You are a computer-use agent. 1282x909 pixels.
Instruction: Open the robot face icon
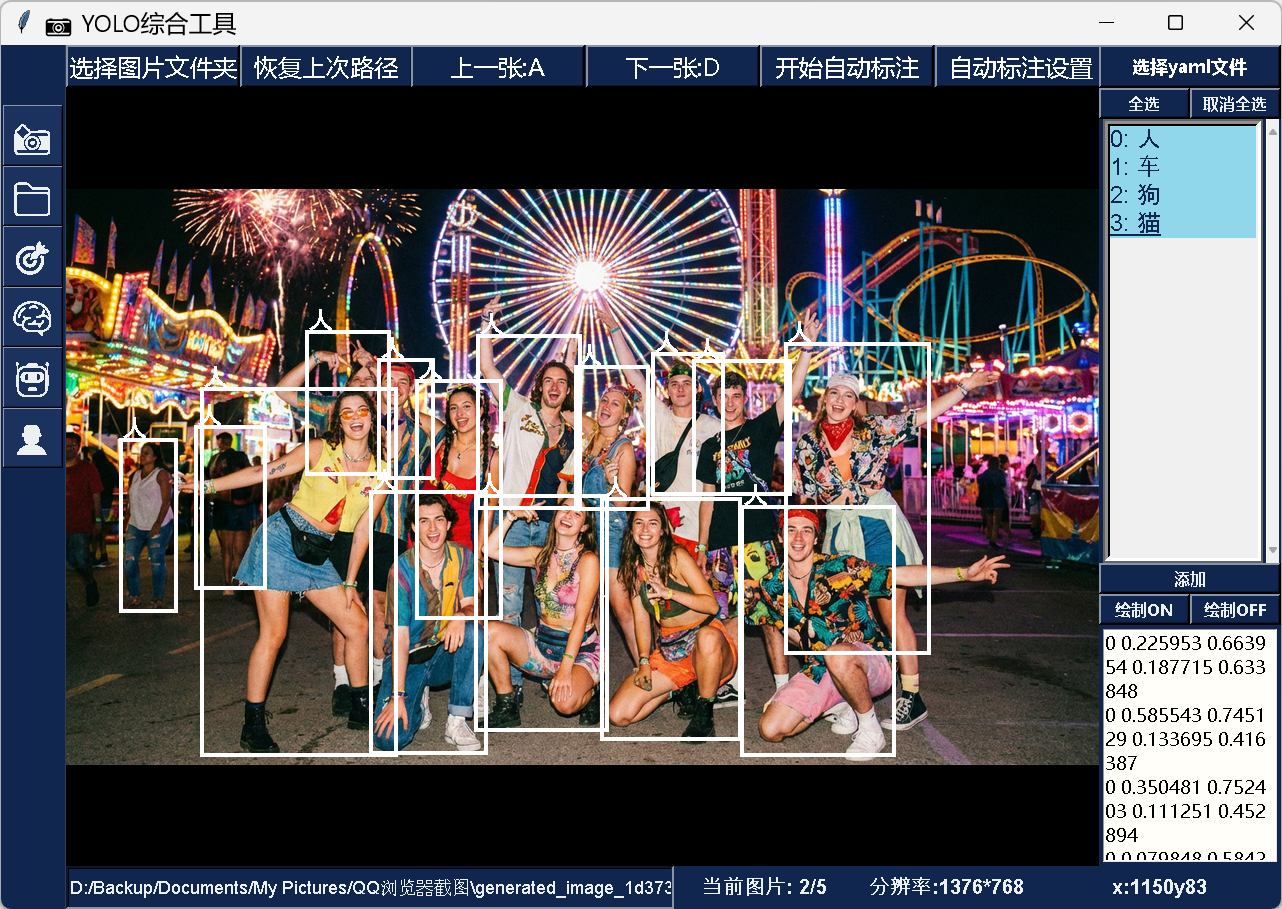33,378
